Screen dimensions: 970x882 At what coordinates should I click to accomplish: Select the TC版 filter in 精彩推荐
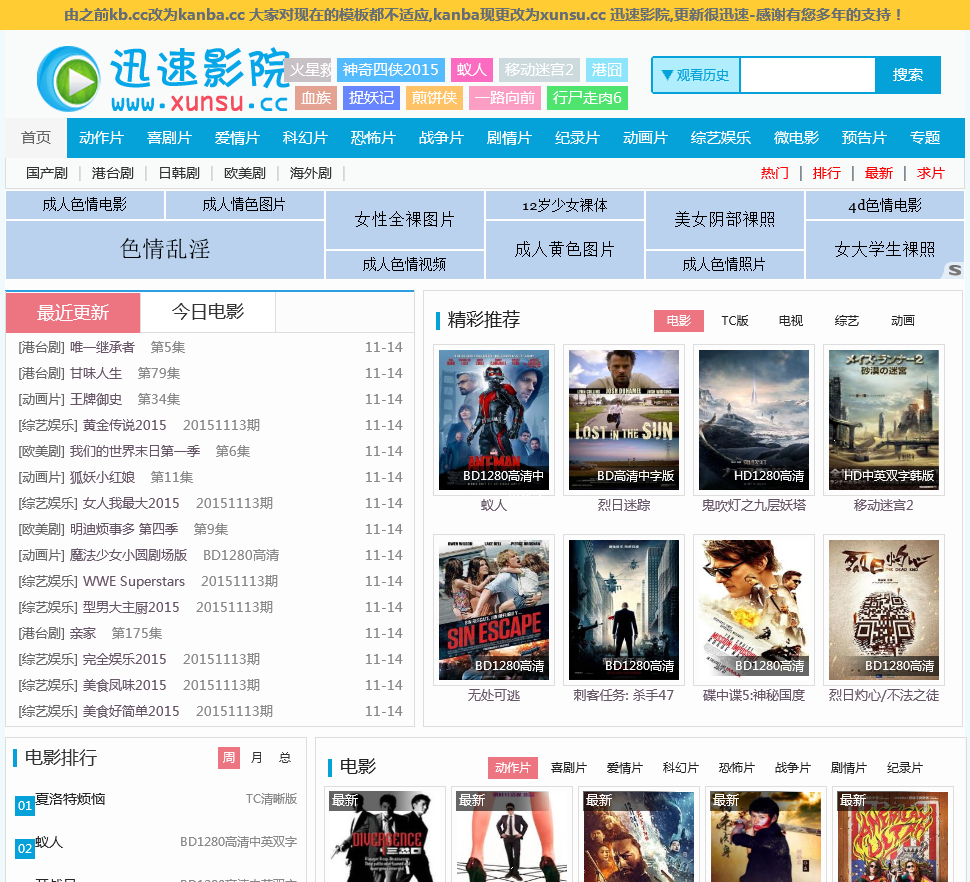click(x=735, y=320)
